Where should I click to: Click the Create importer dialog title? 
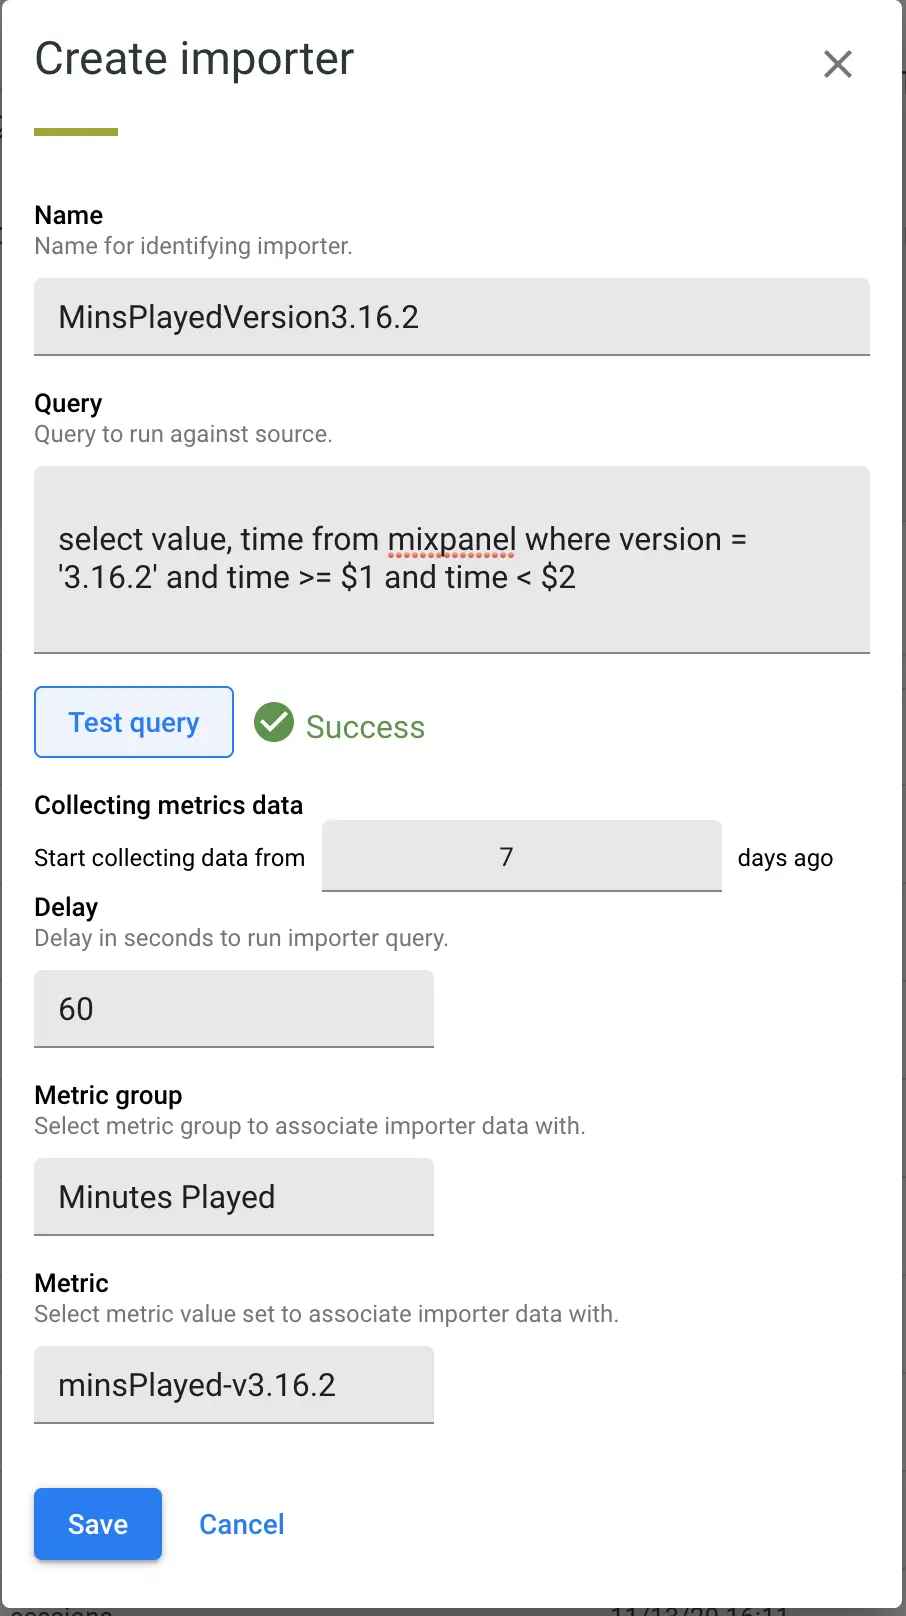click(x=194, y=59)
